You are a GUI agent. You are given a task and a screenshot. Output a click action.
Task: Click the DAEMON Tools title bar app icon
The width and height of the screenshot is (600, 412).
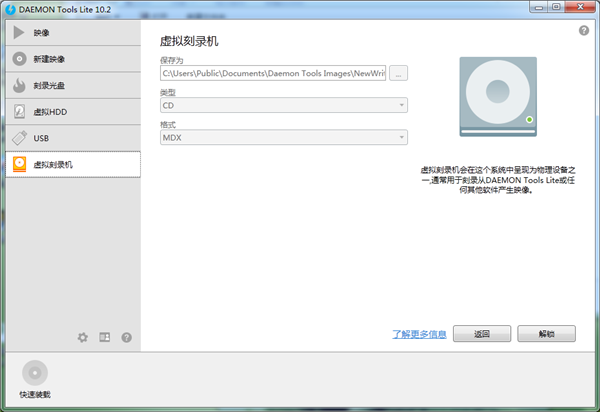coord(10,8)
